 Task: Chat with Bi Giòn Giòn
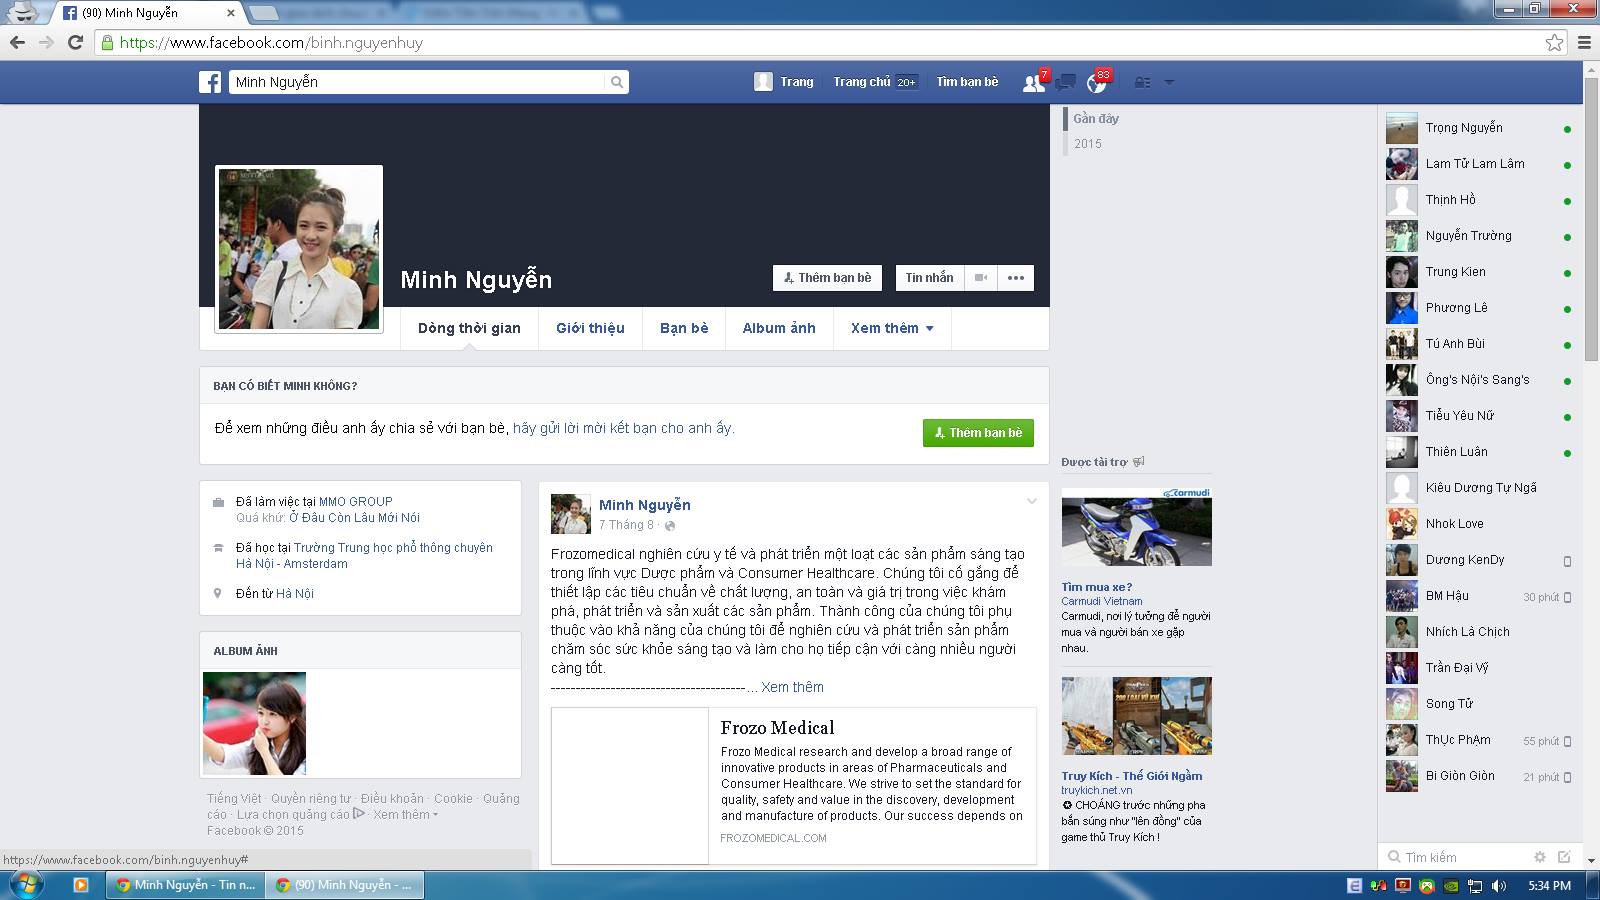[x=1480, y=776]
